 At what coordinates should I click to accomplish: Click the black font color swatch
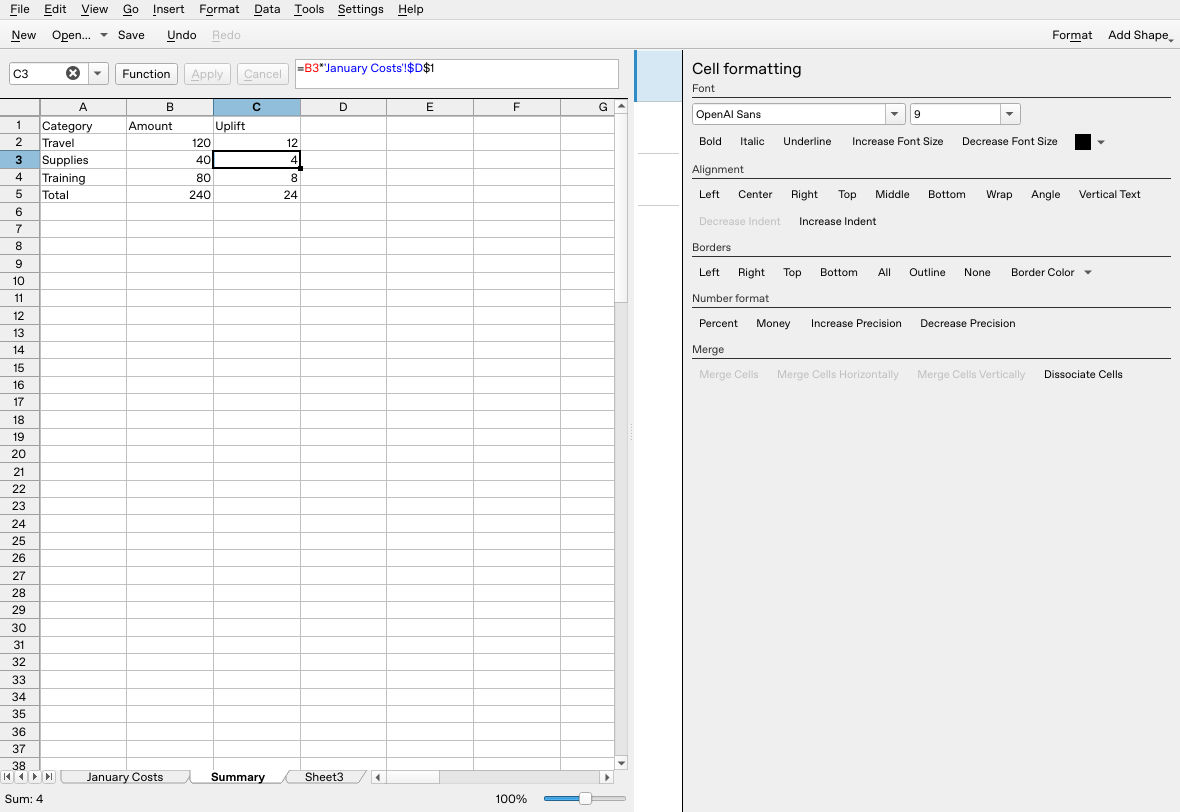1083,142
